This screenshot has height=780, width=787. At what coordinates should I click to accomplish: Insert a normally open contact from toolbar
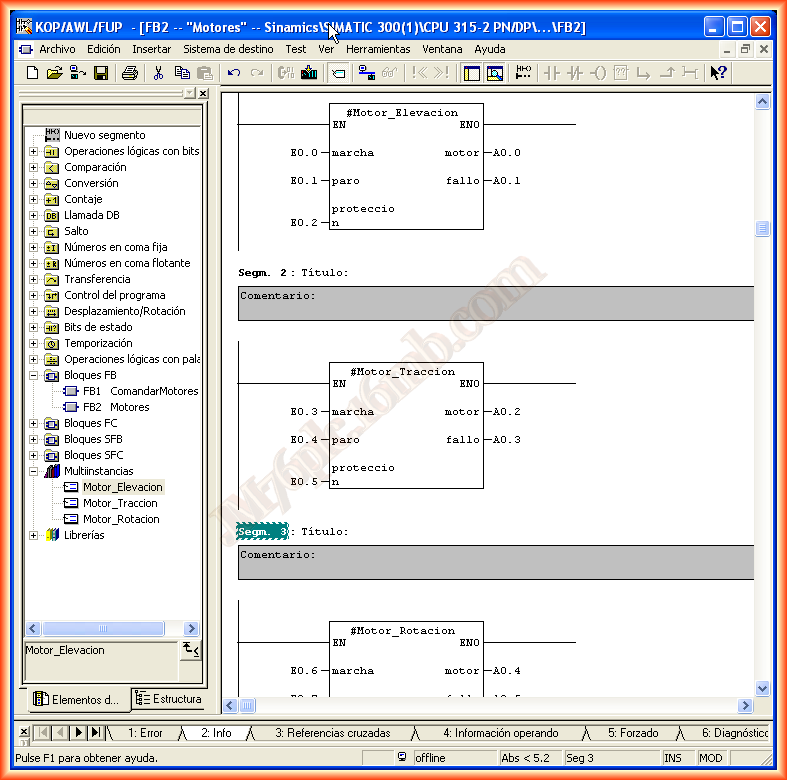[551, 72]
